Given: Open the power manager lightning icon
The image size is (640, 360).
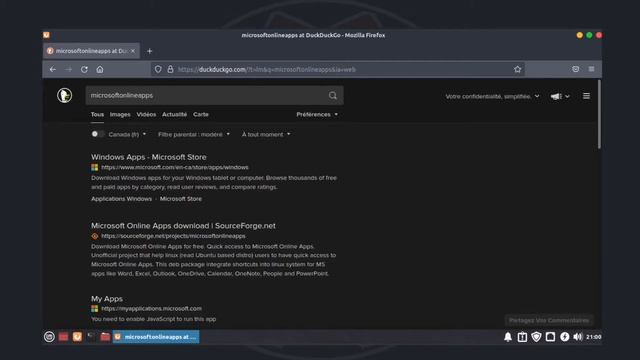Looking at the screenshot, I should [564, 337].
